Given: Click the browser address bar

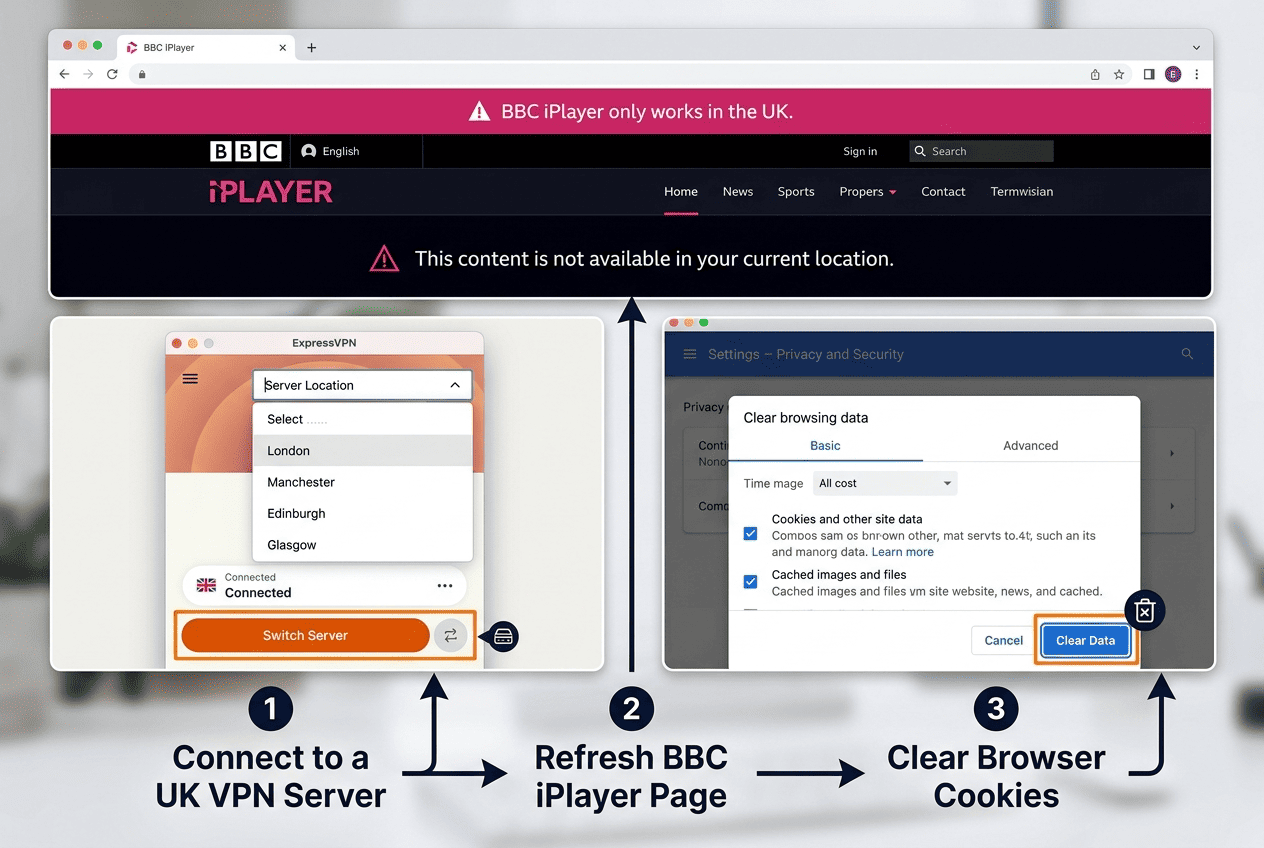Looking at the screenshot, I should point(605,74).
